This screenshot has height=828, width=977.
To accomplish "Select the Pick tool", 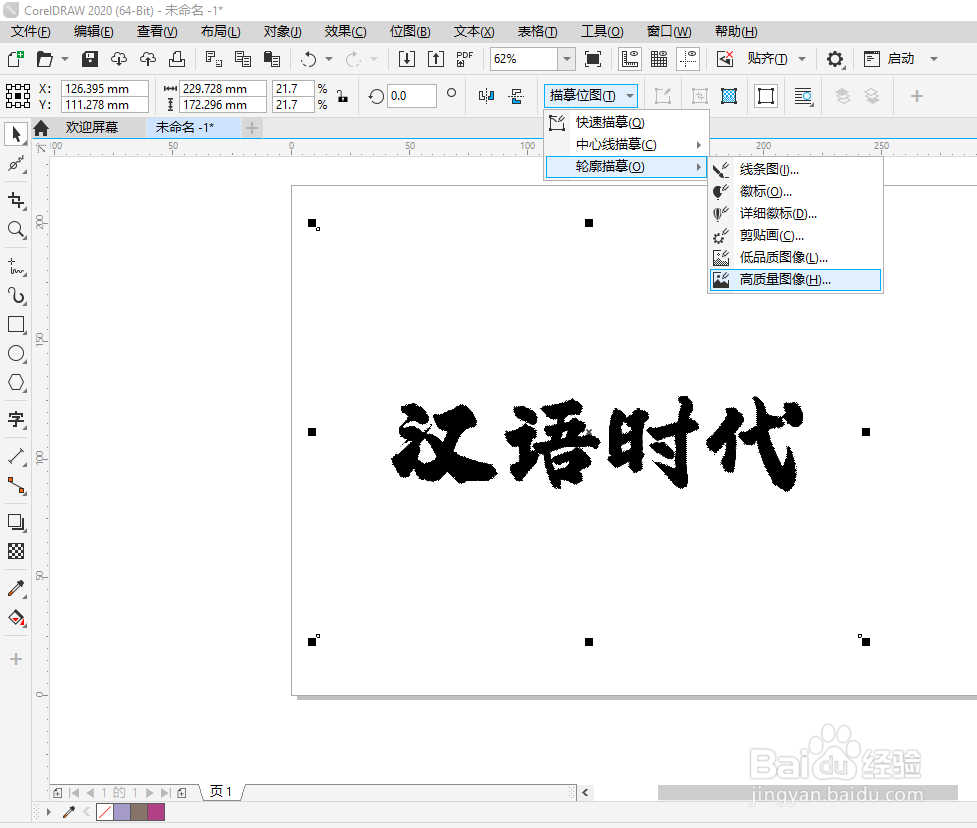I will click(15, 133).
